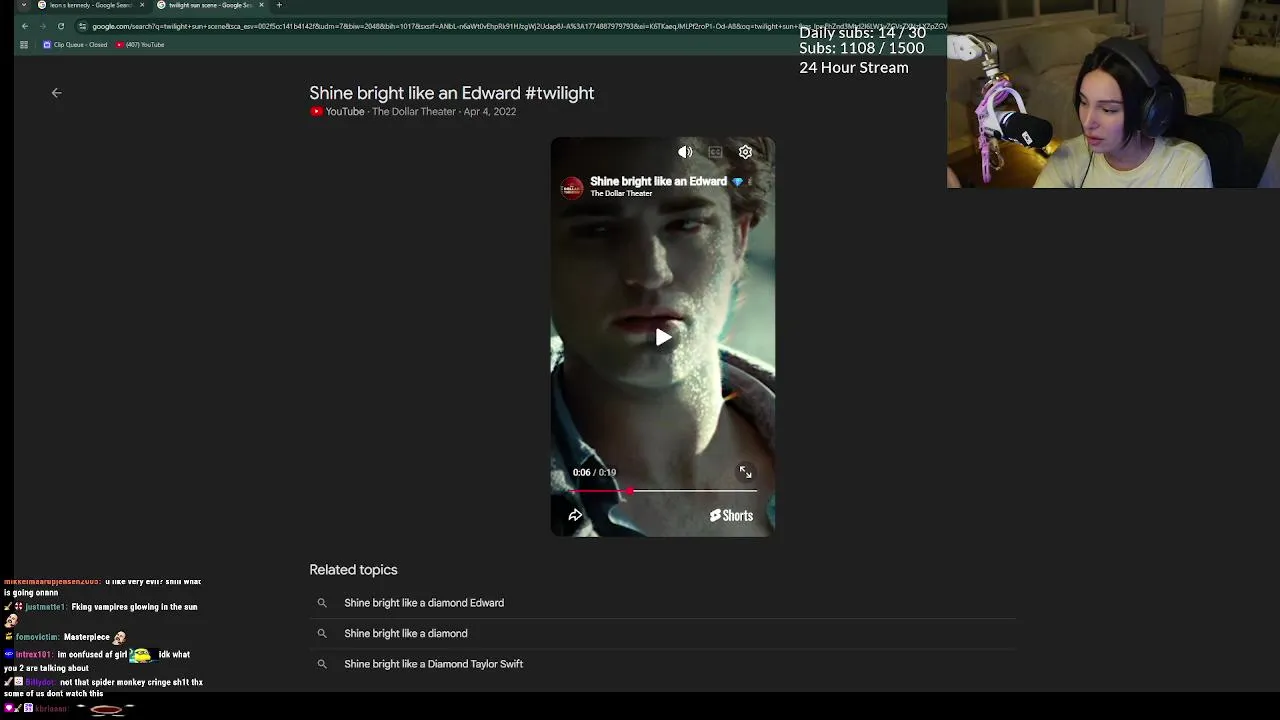1280x720 pixels.
Task: Close the 'twilight sun scene' tab
Action: click(261, 5)
